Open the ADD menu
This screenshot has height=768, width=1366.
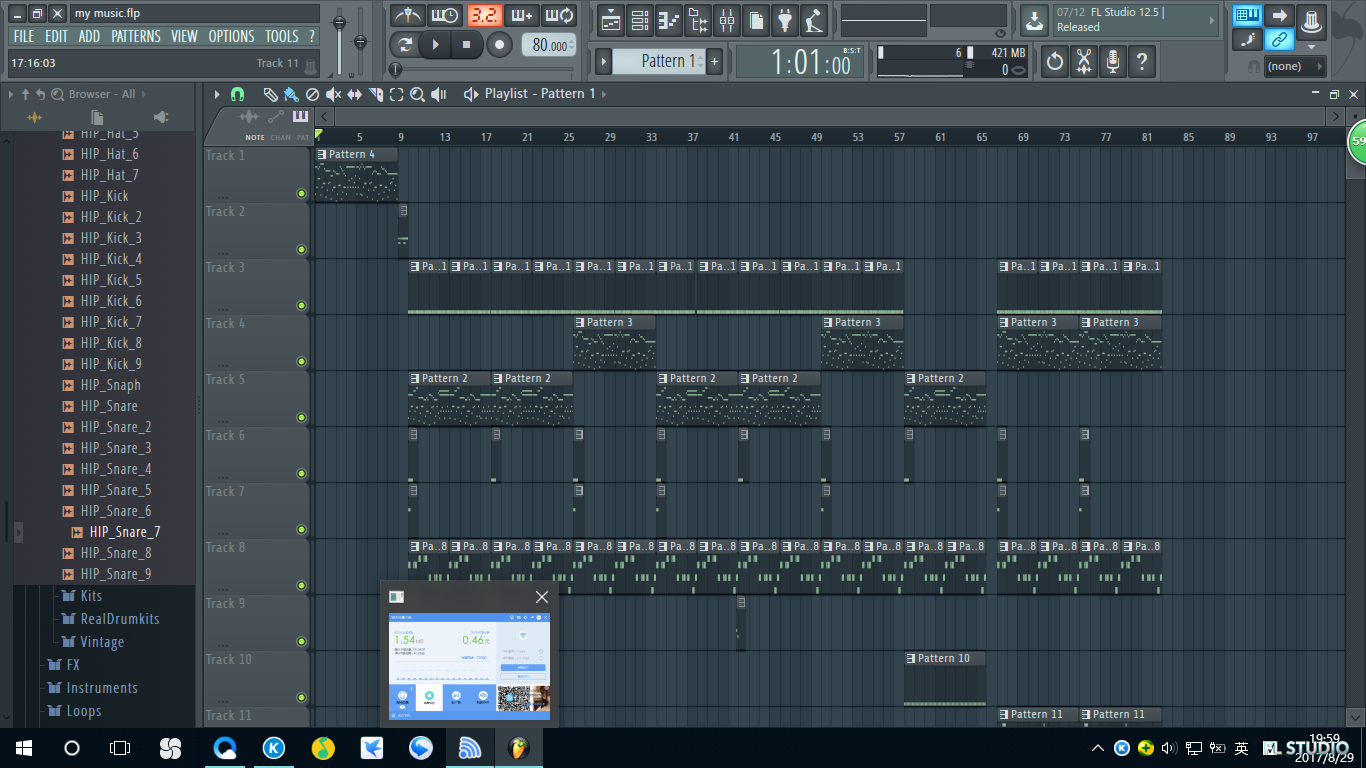(x=89, y=36)
